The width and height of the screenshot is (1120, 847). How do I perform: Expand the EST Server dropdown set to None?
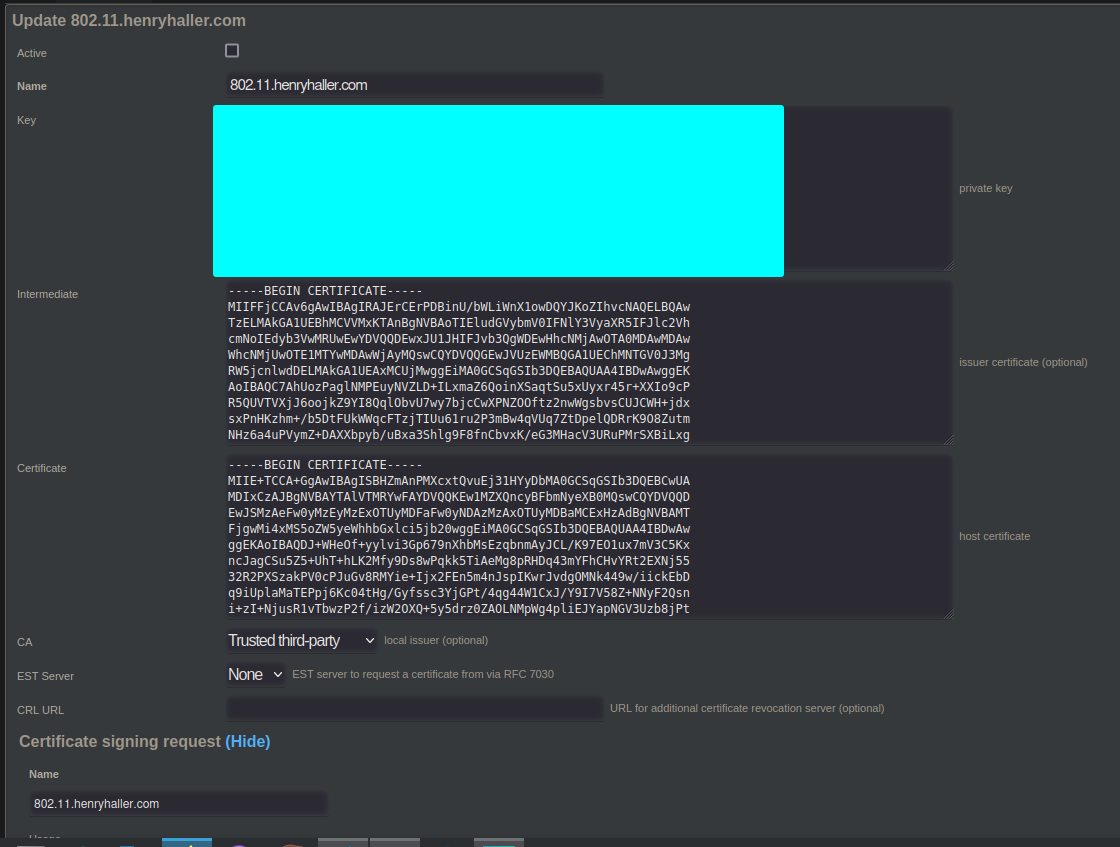[x=256, y=675]
